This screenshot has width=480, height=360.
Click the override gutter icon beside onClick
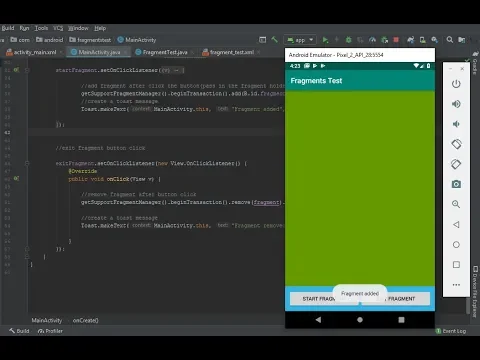point(16,179)
